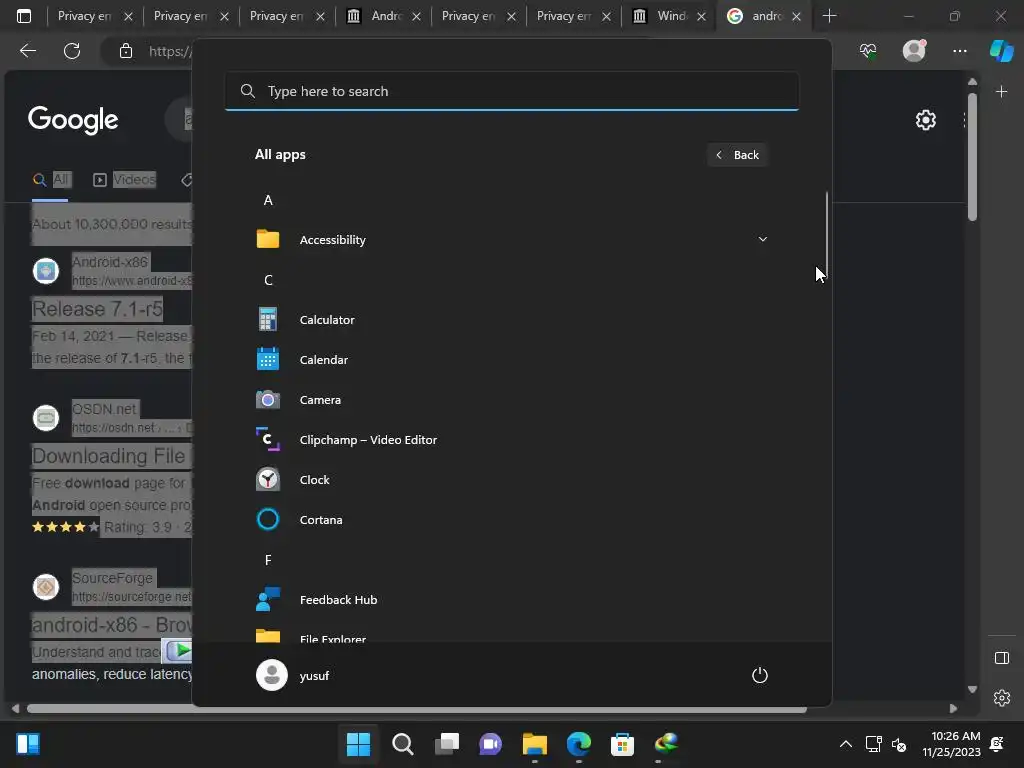Open Task View on the taskbar
Viewport: 1024px width, 768px height.
click(447, 744)
